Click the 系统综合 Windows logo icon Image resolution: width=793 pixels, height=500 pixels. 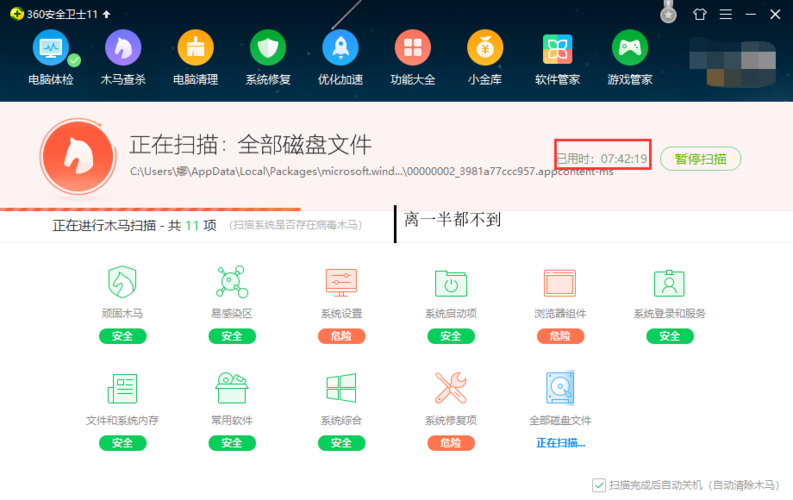(341, 388)
